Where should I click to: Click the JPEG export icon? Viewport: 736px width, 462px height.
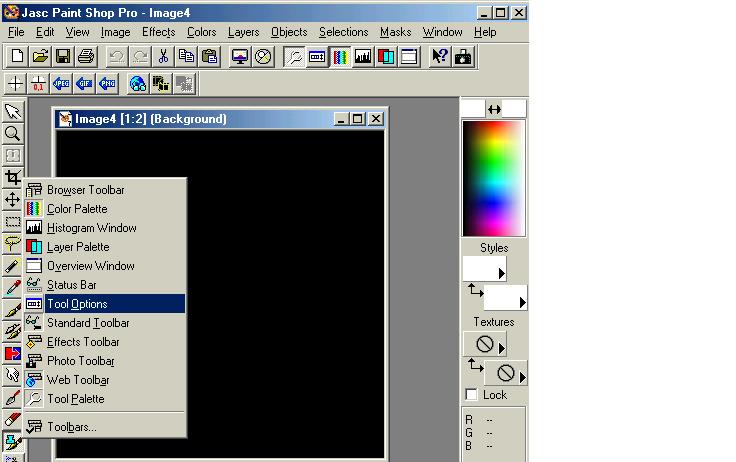click(62, 84)
